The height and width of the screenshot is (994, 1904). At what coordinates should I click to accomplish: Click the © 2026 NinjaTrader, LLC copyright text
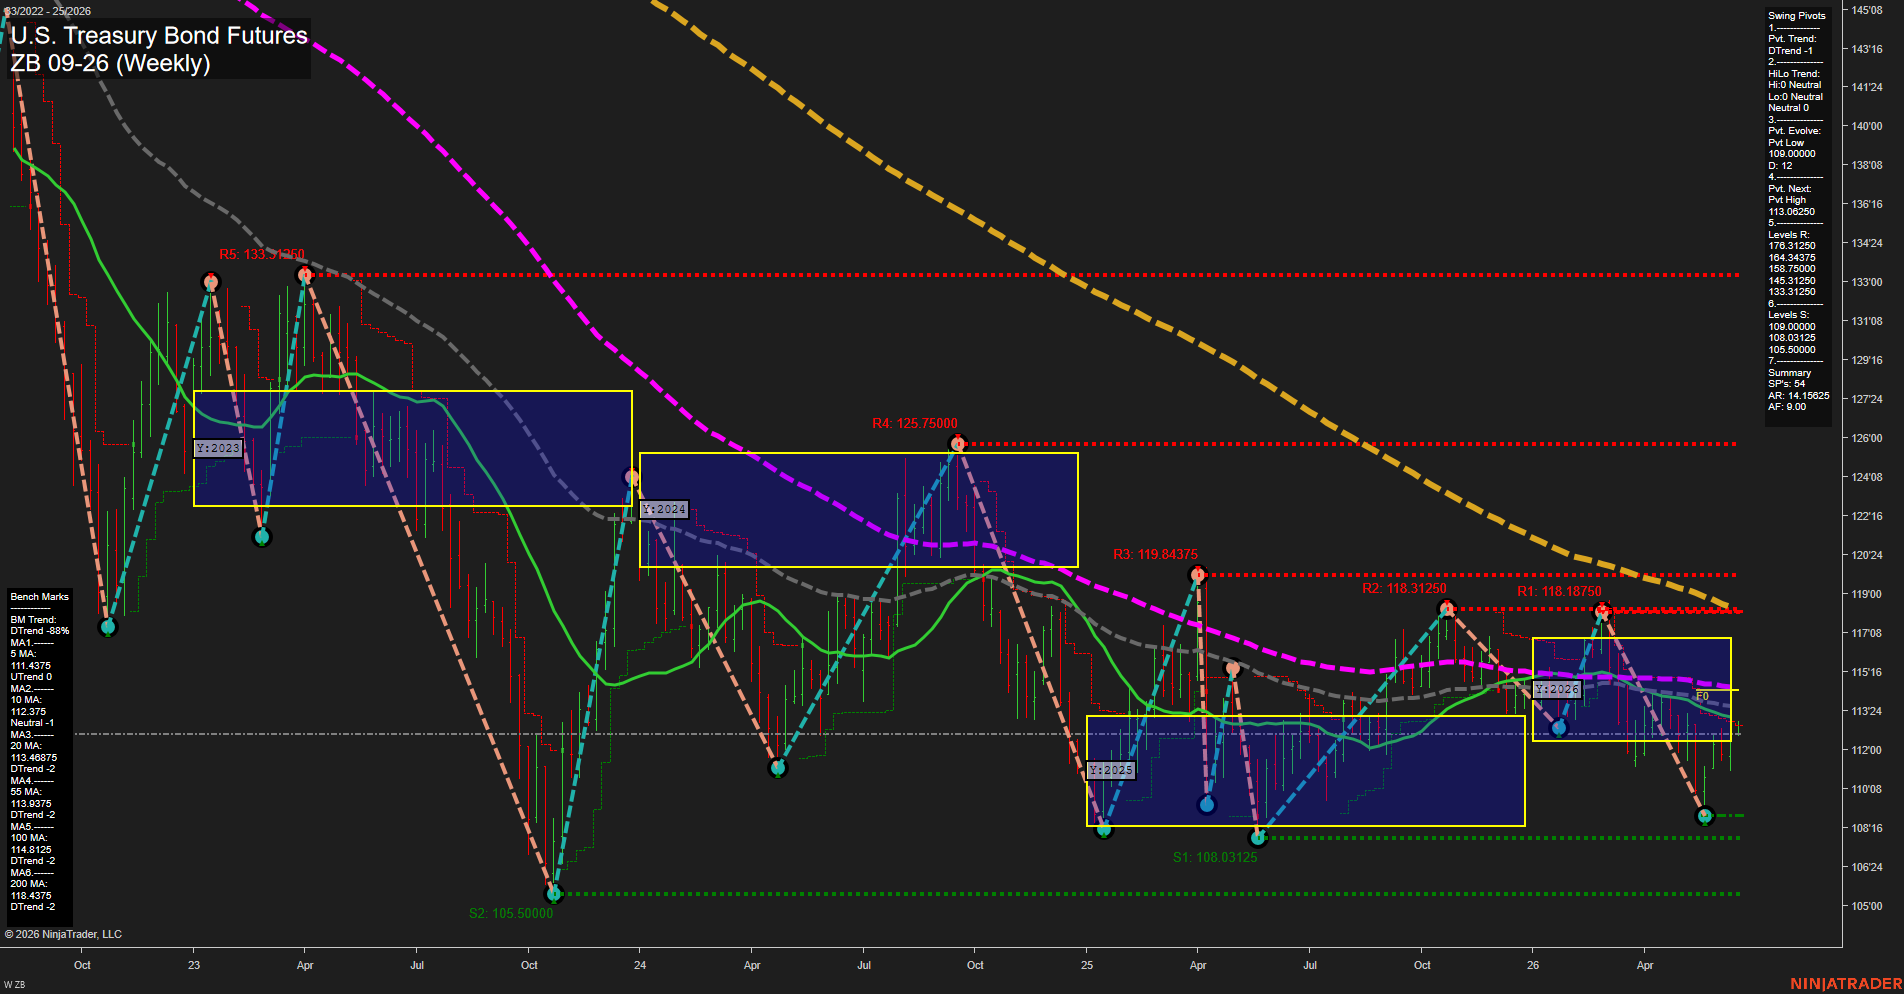click(63, 934)
